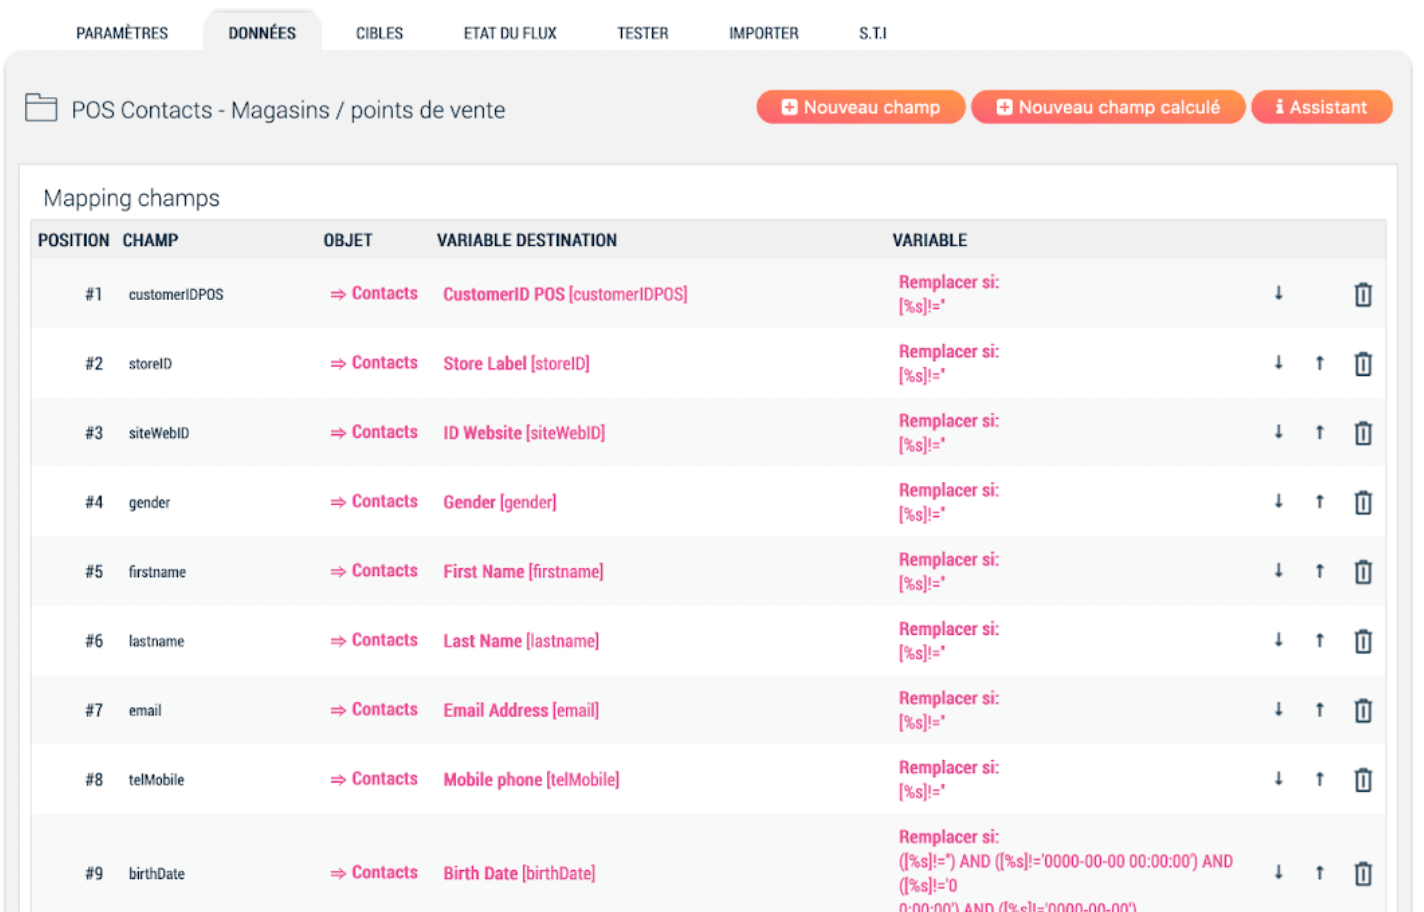The image size is (1424, 912).
Task: Move lastname row up
Action: (x=1319, y=640)
